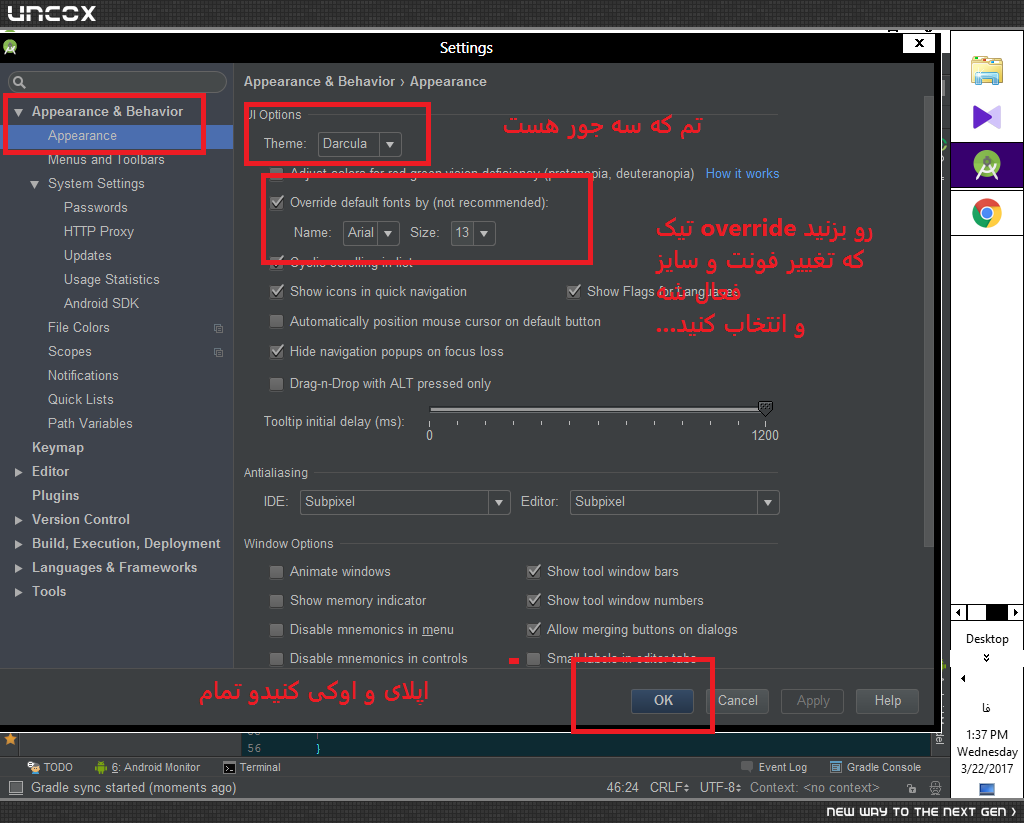
Task: Open the Terminal tool window icon
Action: tap(229, 767)
